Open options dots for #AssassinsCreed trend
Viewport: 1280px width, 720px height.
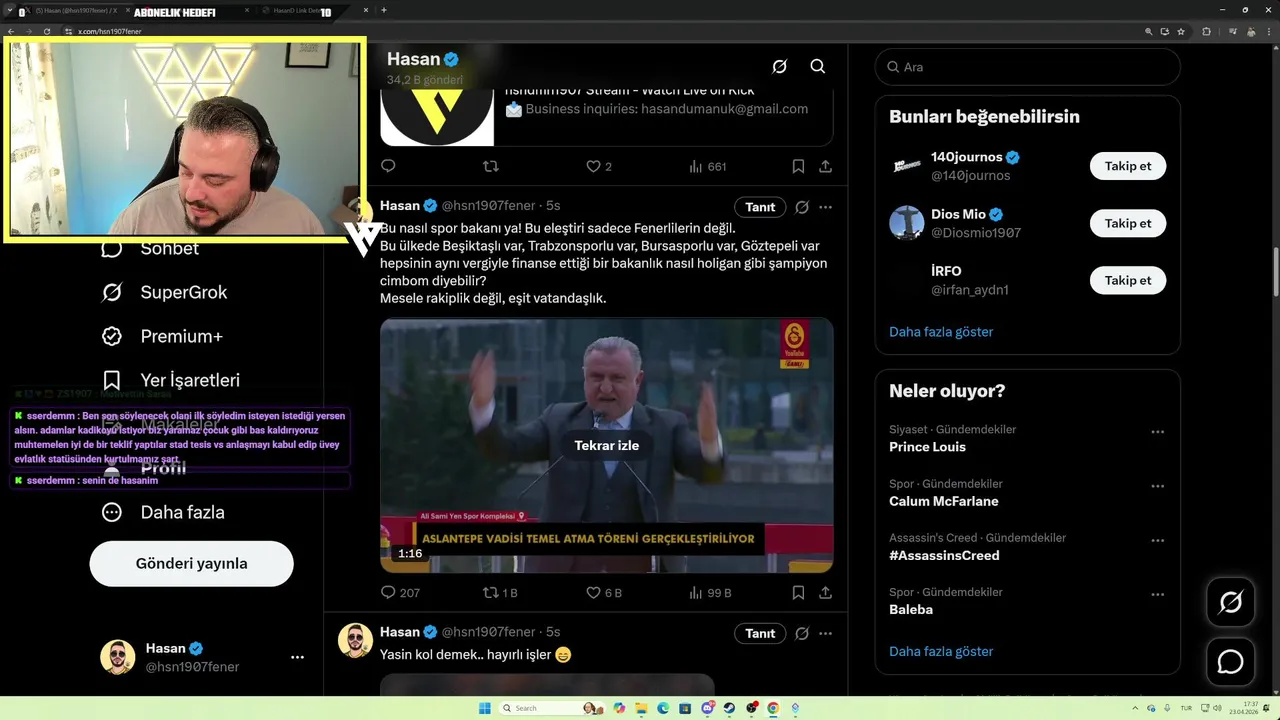(x=1157, y=540)
